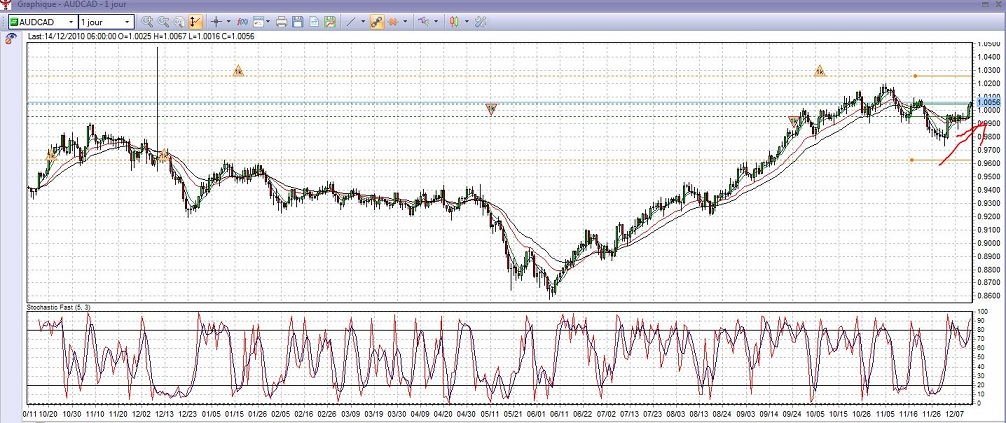Click the orange 1k alert marker on left
The height and width of the screenshot is (423, 1006).
[x=238, y=71]
